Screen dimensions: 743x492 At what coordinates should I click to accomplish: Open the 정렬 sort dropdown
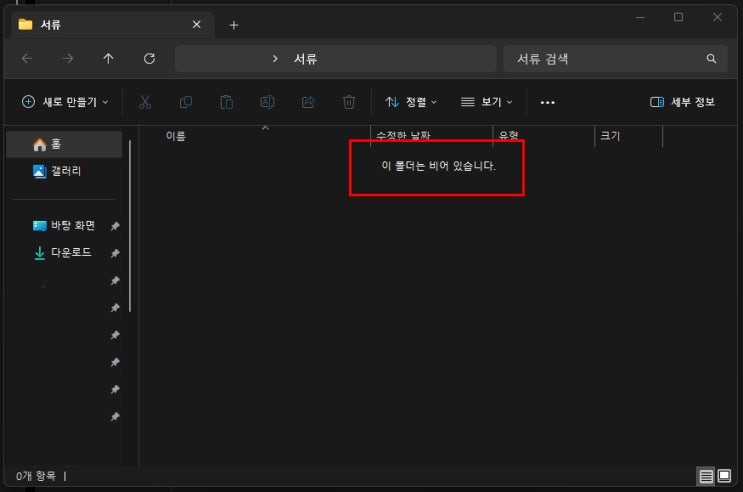tap(411, 102)
